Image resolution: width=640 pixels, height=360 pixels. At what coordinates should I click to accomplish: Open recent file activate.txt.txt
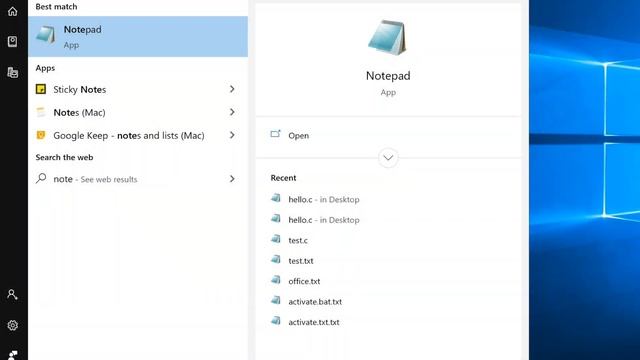(314, 322)
